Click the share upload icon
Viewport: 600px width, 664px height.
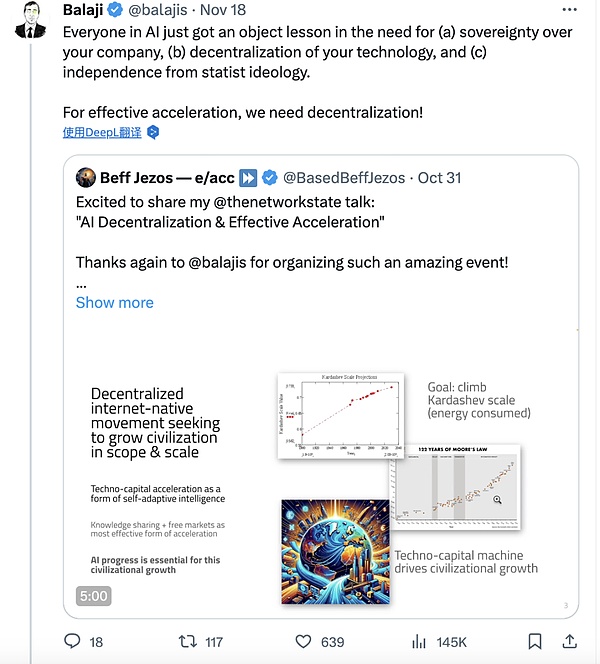coord(570,641)
